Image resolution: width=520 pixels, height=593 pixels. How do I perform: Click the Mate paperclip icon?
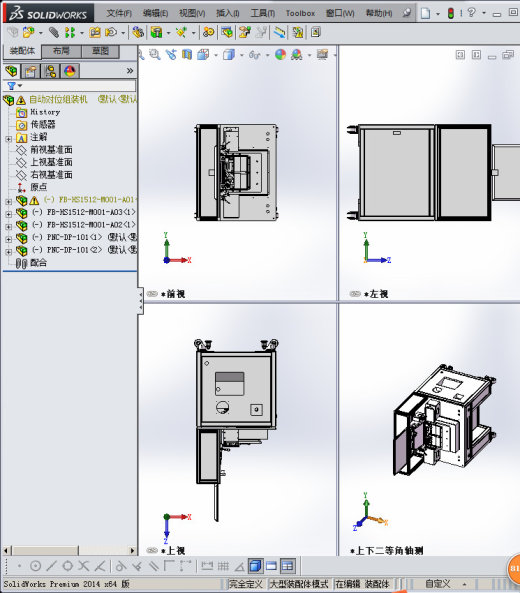[54, 33]
